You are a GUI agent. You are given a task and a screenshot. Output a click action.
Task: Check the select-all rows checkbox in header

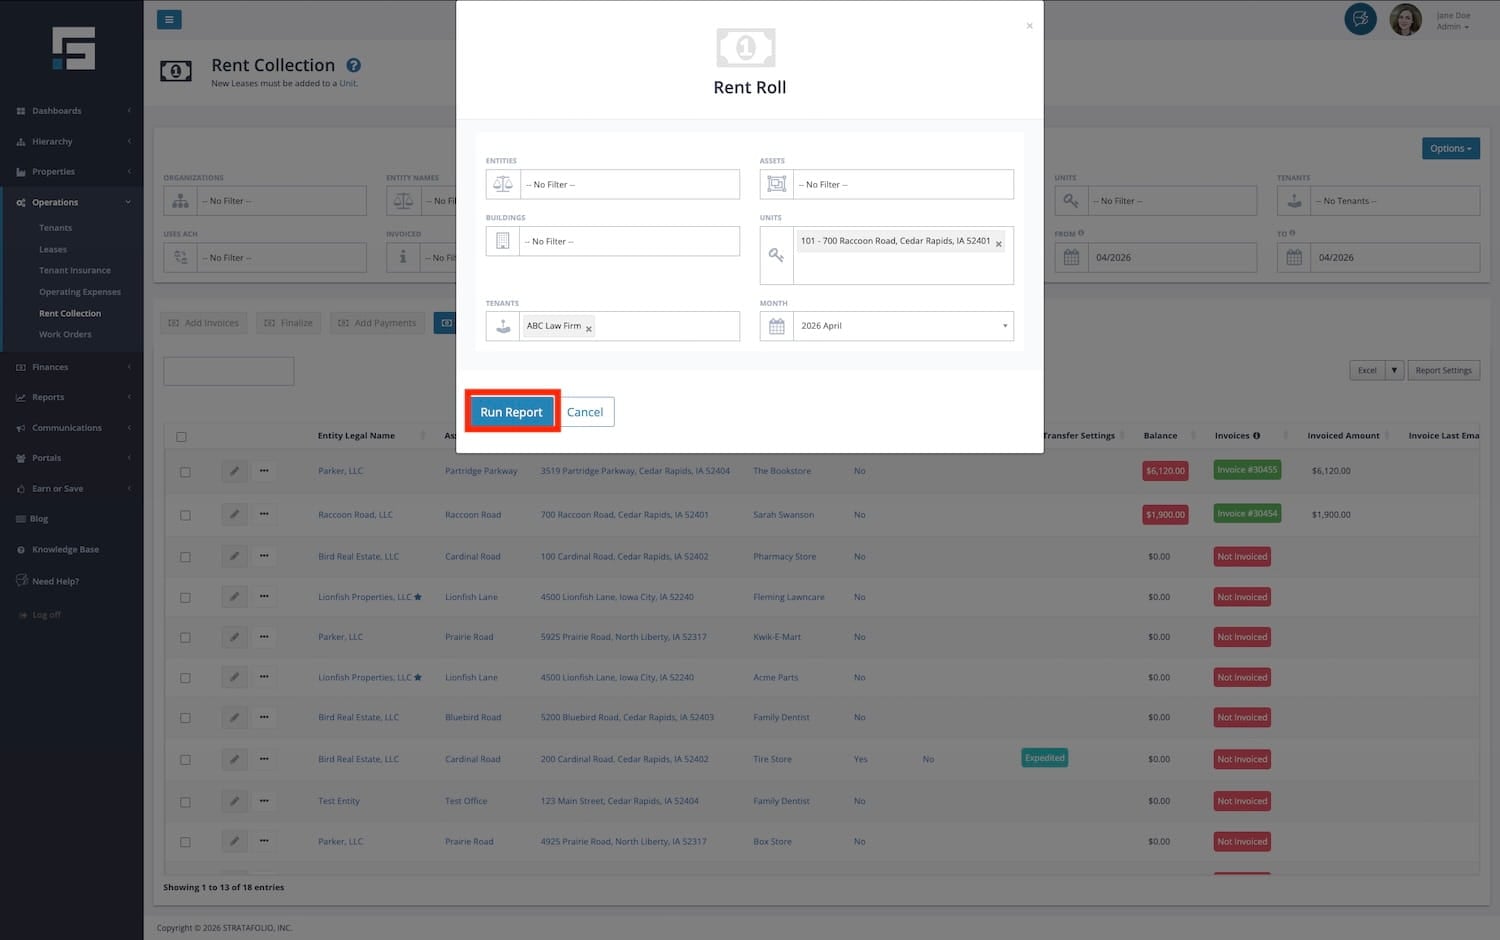pyautogui.click(x=181, y=437)
